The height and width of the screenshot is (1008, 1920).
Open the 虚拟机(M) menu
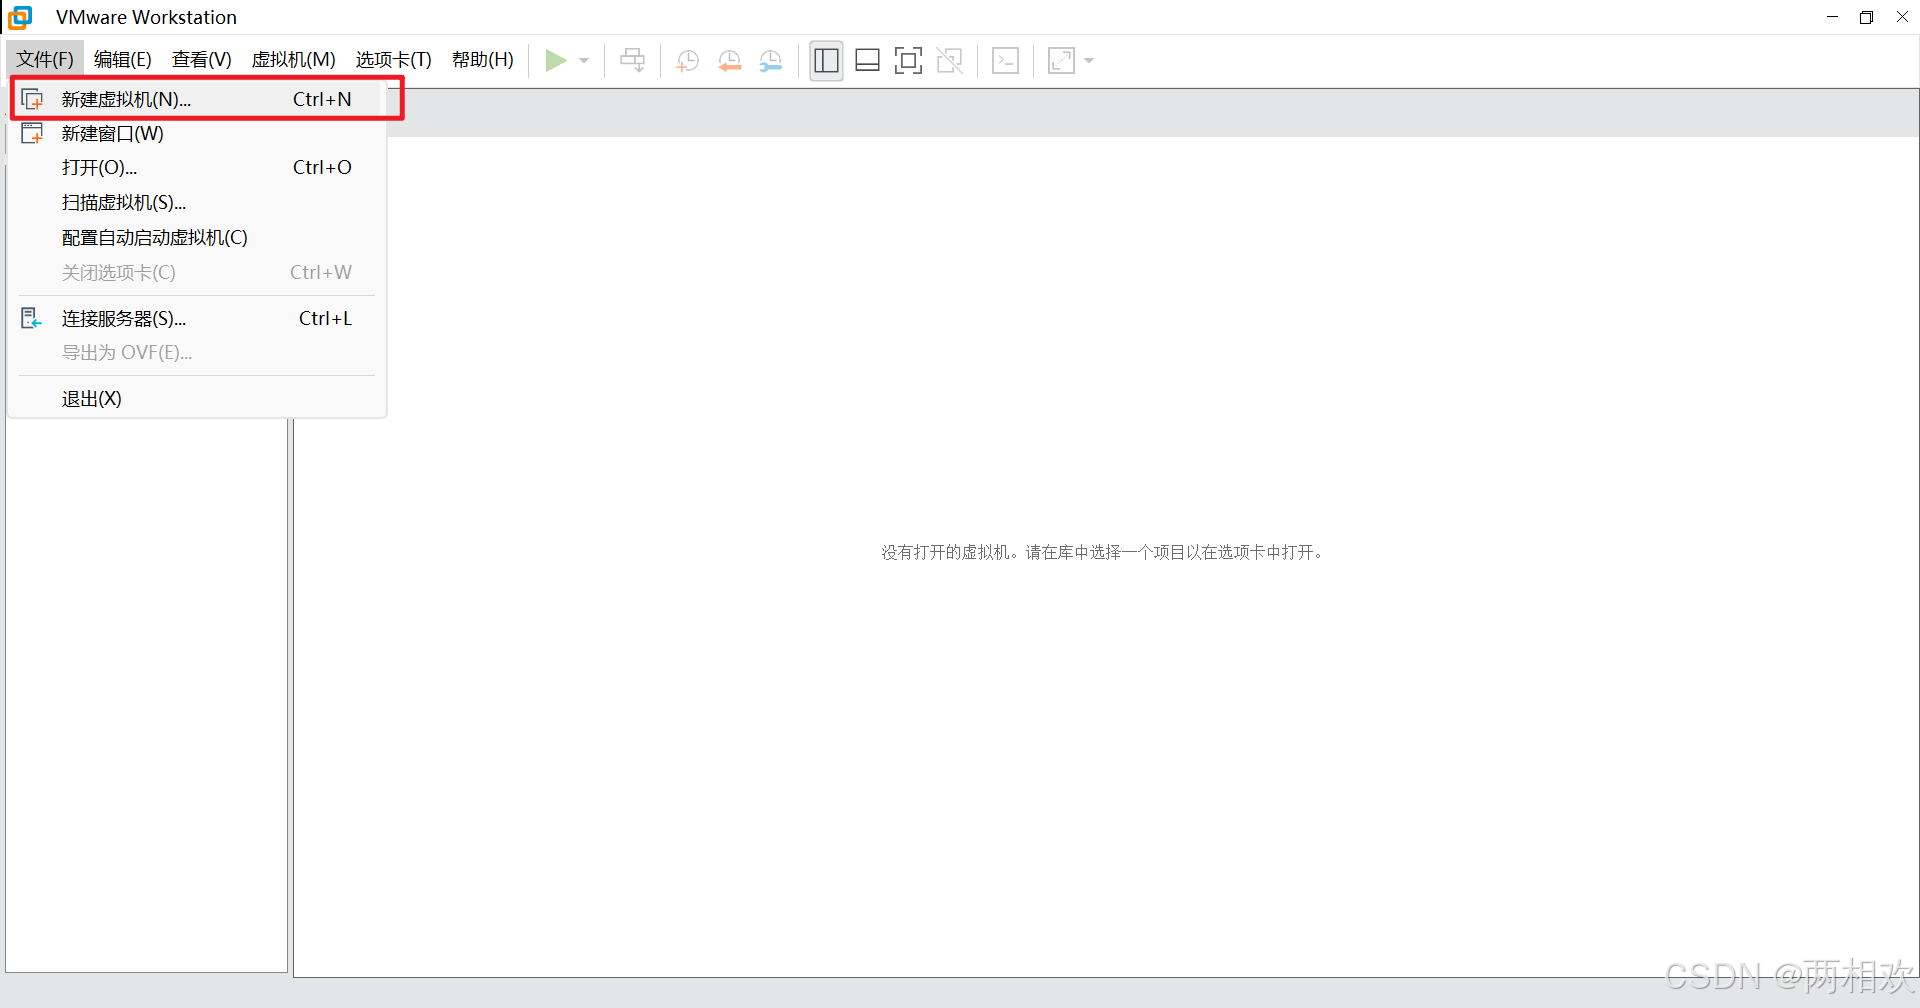(293, 60)
